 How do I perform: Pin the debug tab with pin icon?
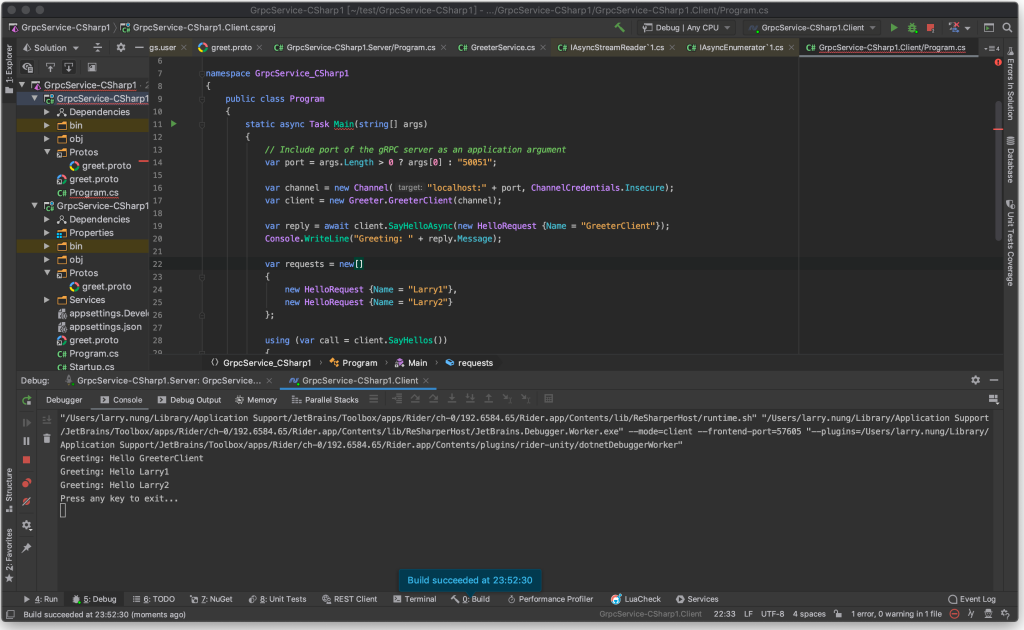click(27, 548)
